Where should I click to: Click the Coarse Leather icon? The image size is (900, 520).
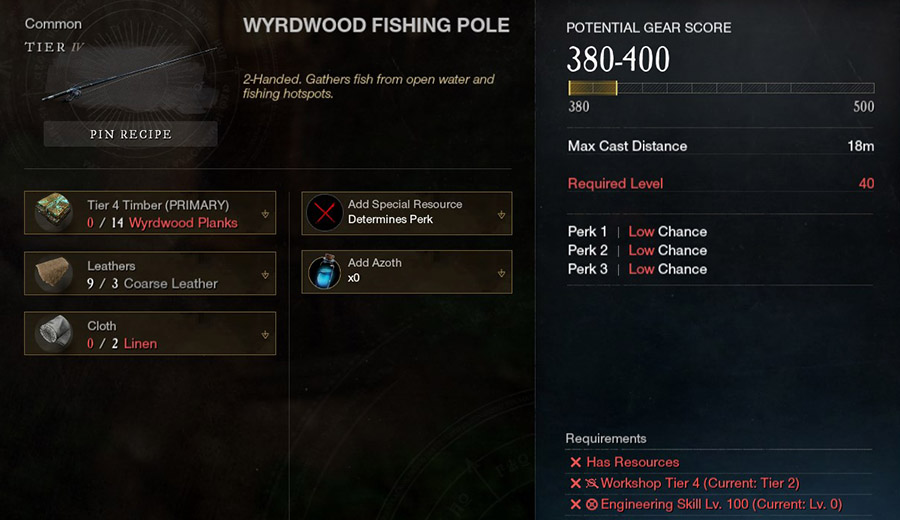point(53,274)
